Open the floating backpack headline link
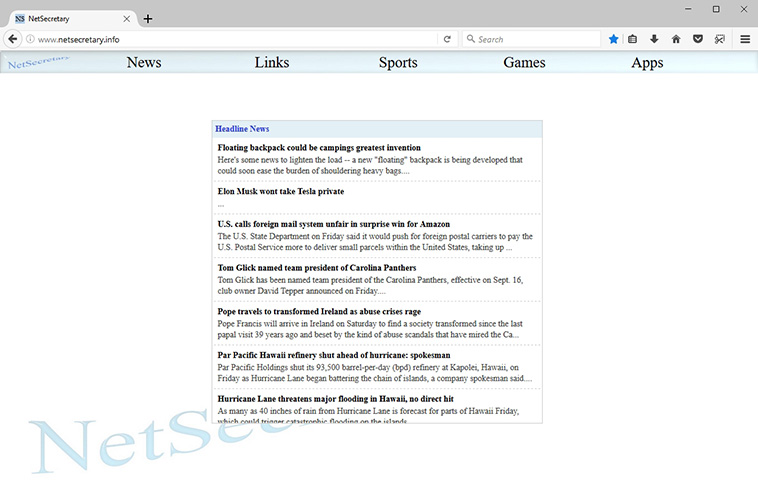 click(319, 148)
